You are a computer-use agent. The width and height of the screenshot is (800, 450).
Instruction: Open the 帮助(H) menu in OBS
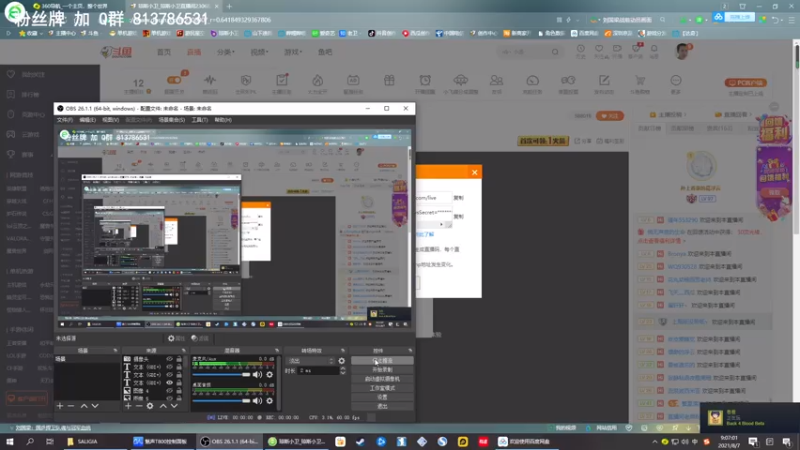coord(223,120)
